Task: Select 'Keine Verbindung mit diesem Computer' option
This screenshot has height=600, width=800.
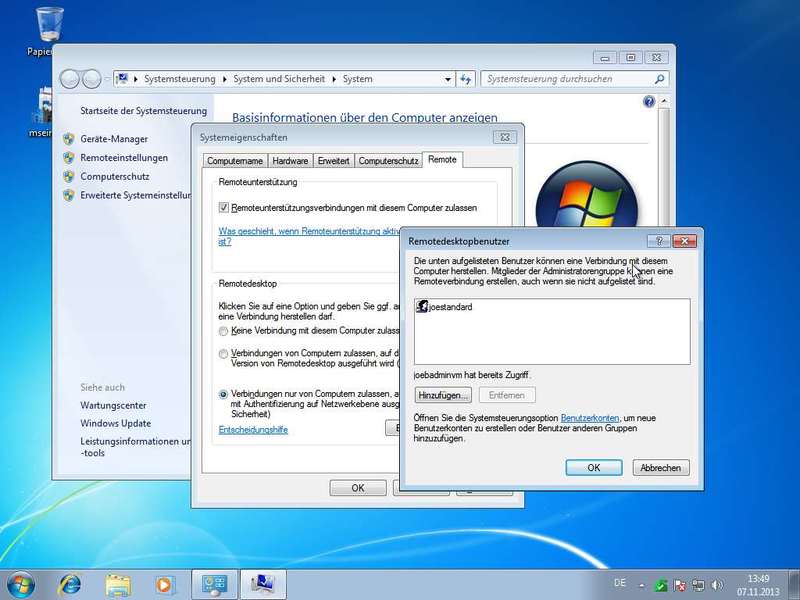Action: [x=223, y=330]
